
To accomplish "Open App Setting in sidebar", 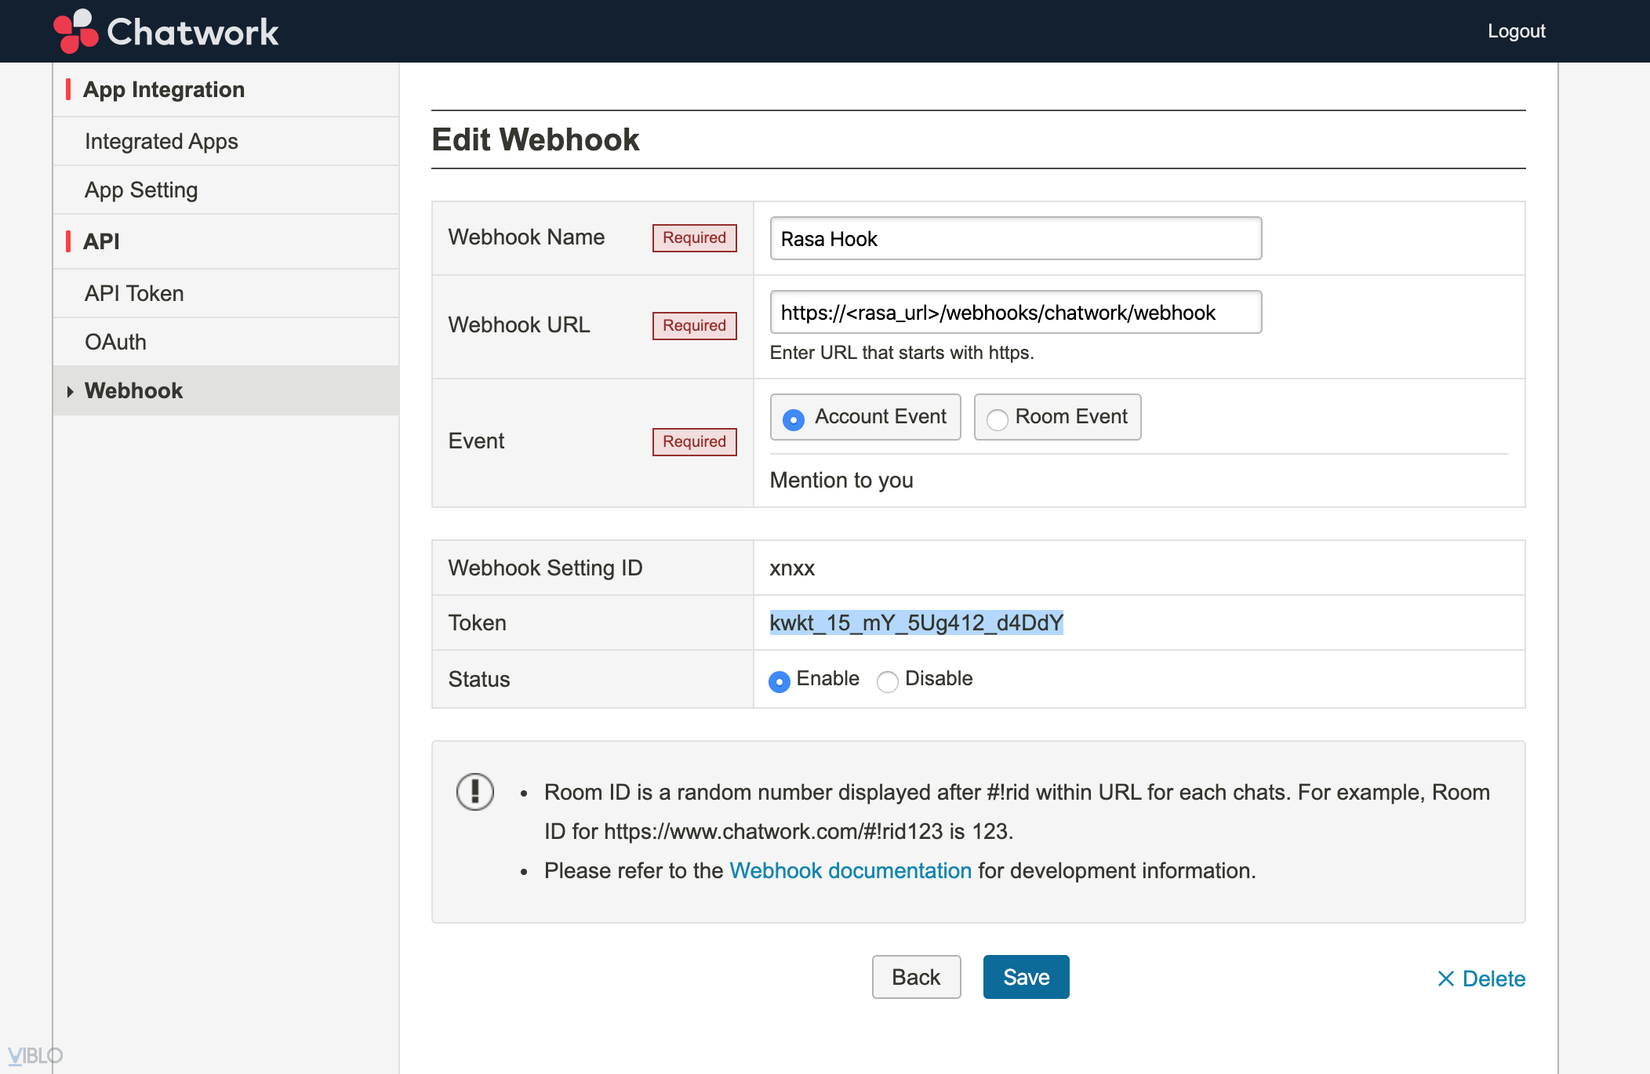I will tap(141, 190).
